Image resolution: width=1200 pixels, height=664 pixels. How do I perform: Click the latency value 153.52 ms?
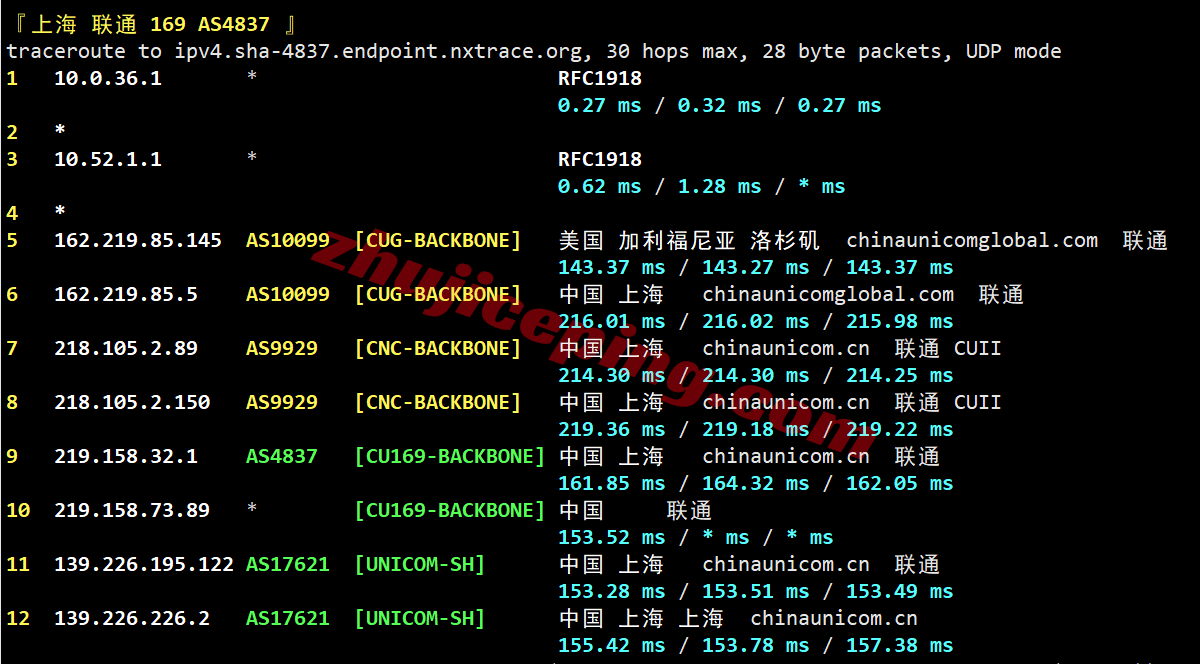(612, 537)
